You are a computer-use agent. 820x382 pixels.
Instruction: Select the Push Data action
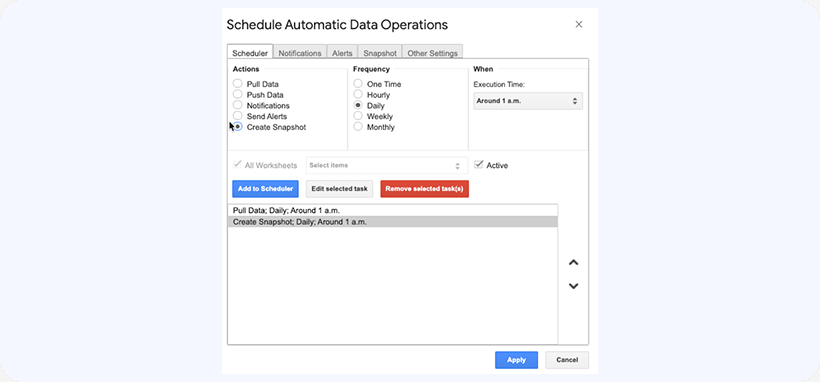click(x=238, y=95)
